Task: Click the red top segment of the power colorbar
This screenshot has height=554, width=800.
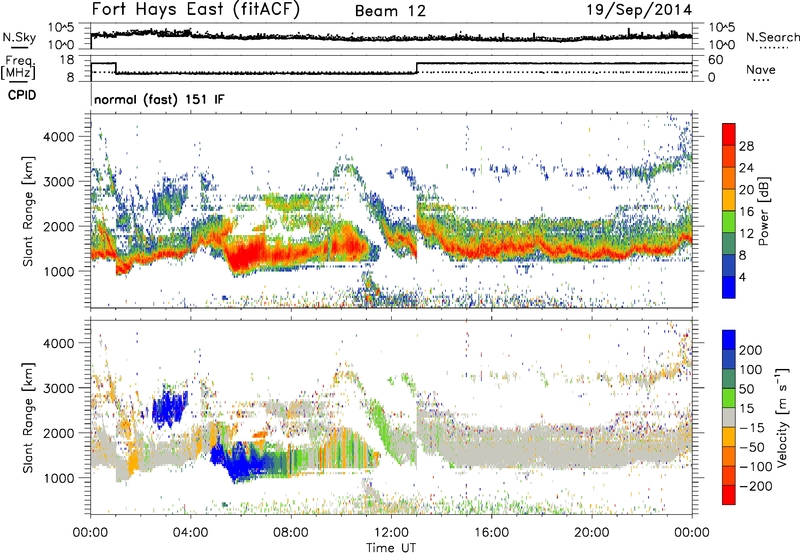Action: pos(729,135)
